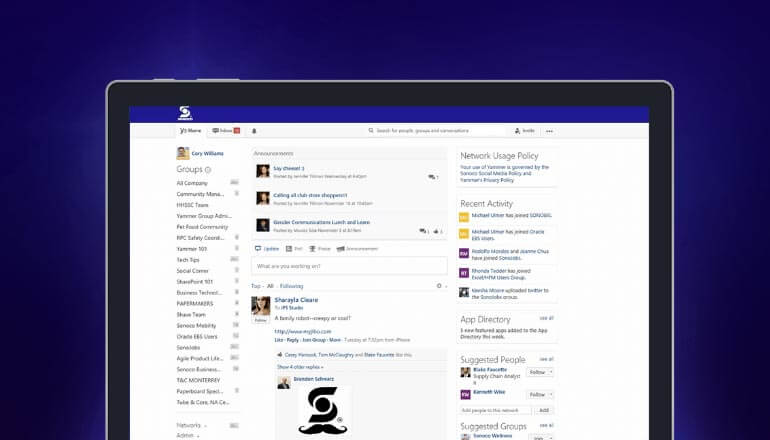Click in 'What are you working on?' box
This screenshot has width=770, height=440.
[349, 266]
